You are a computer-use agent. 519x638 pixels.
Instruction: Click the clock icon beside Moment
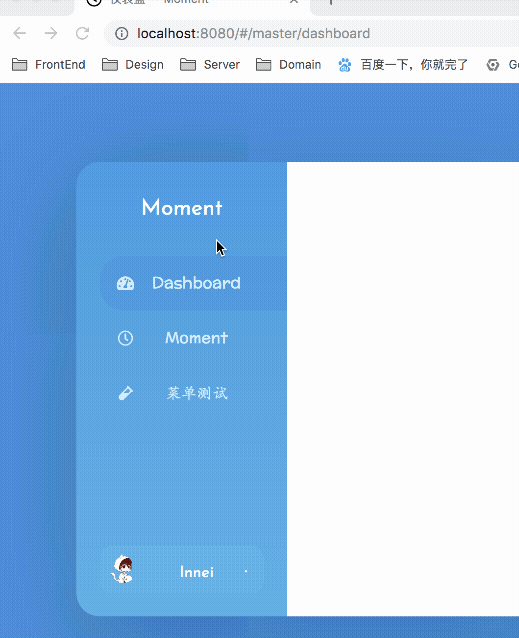click(x=125, y=338)
